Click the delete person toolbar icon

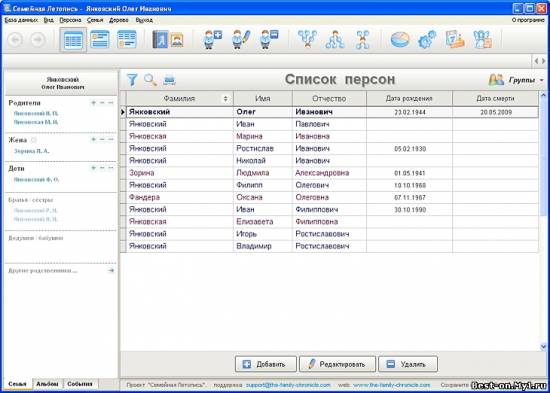(269, 39)
